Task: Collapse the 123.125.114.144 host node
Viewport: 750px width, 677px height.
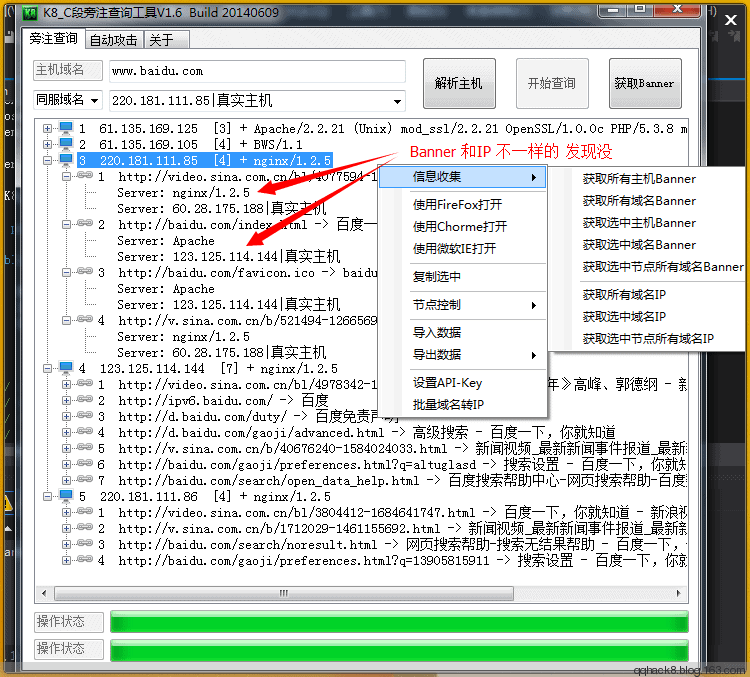Action: click(47, 368)
